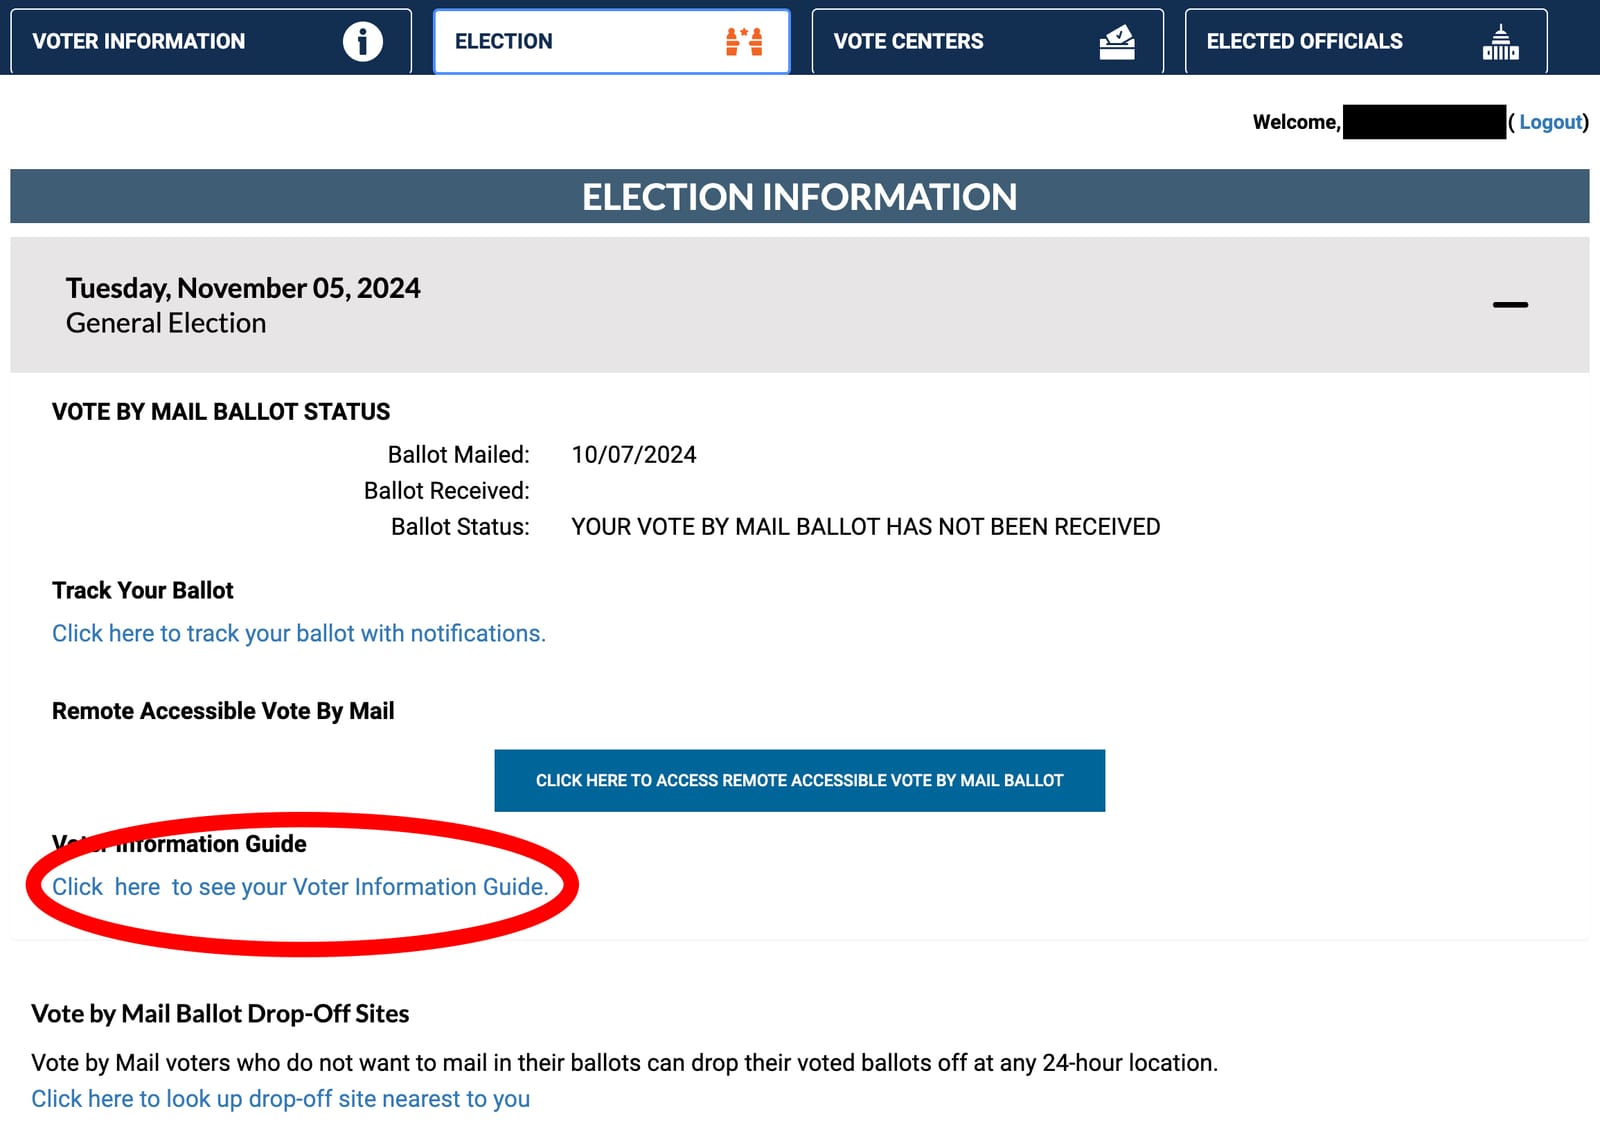Click the ELECTION INFORMATION banner
1600x1125 pixels.
[x=800, y=197]
